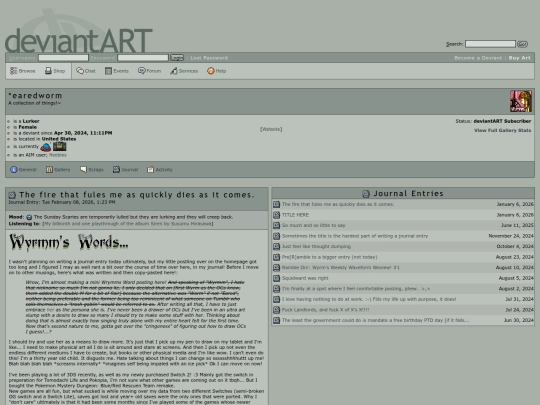Viewport: 540px width, 405px height.
Task: Click the search Go button
Action: pyautogui.click(x=522, y=44)
